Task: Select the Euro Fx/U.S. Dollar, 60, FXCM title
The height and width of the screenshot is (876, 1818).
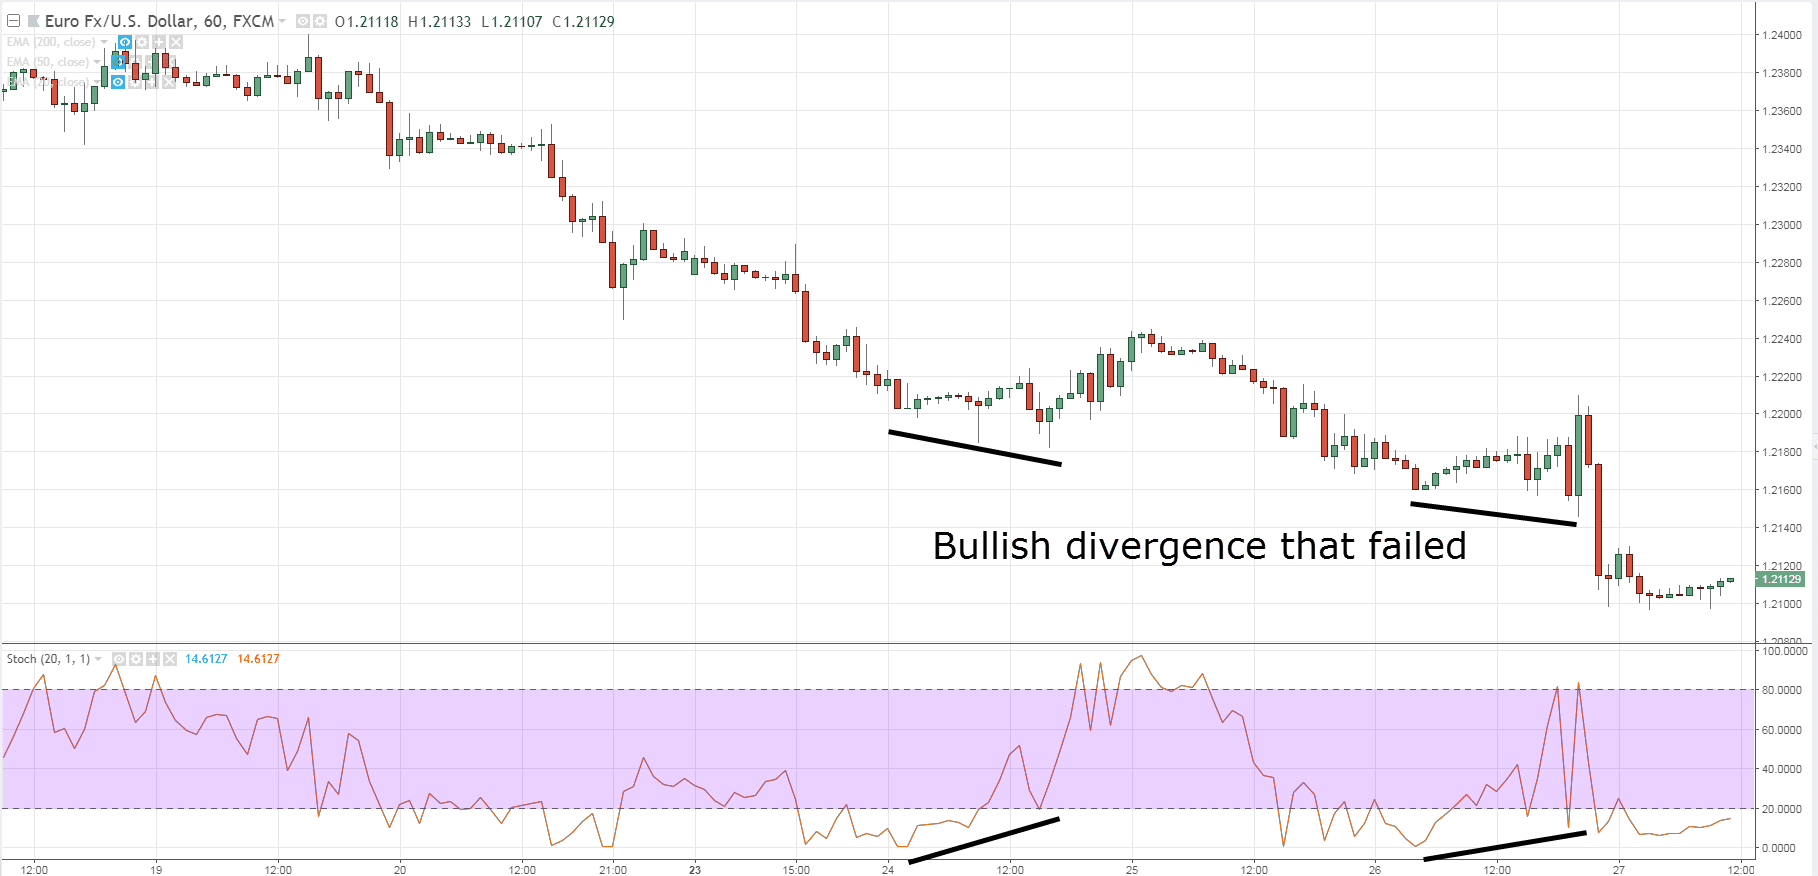Action: click(159, 21)
